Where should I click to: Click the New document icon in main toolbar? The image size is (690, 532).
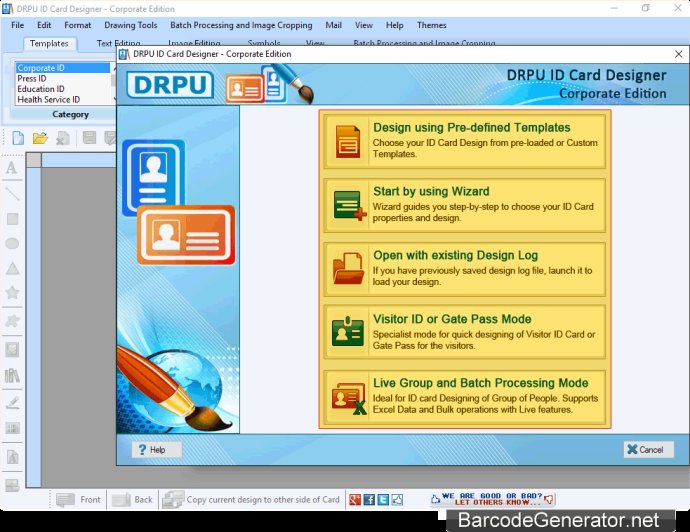pos(18,138)
